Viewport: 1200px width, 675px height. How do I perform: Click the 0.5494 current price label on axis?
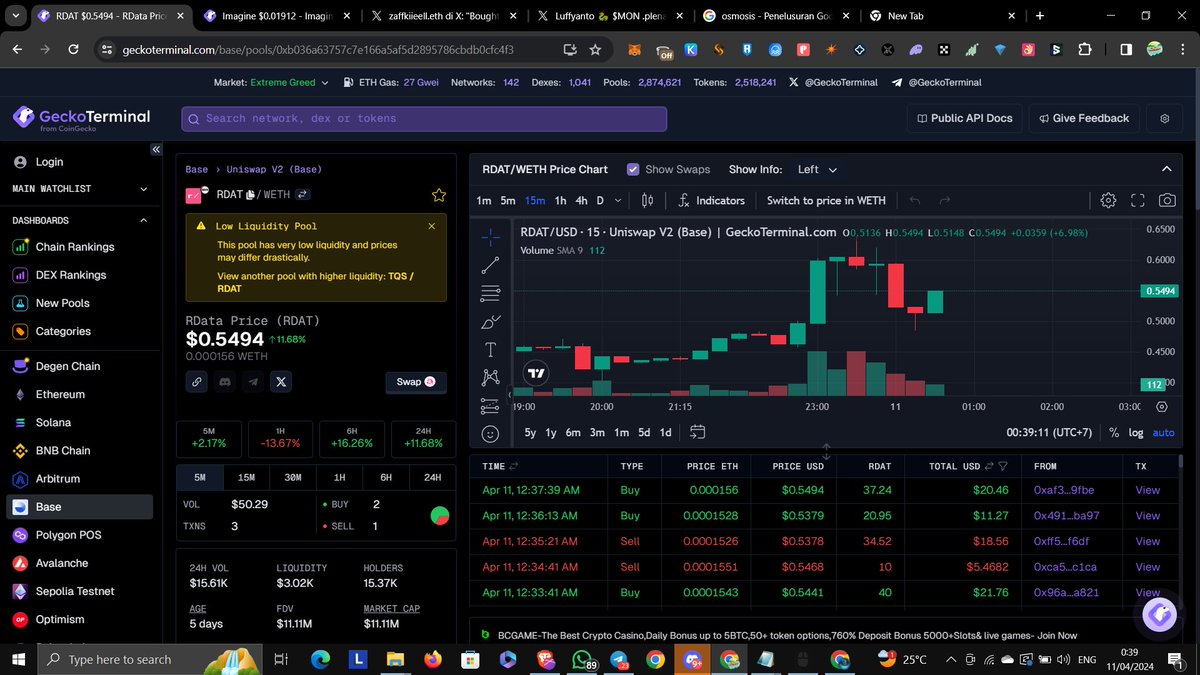point(1160,290)
